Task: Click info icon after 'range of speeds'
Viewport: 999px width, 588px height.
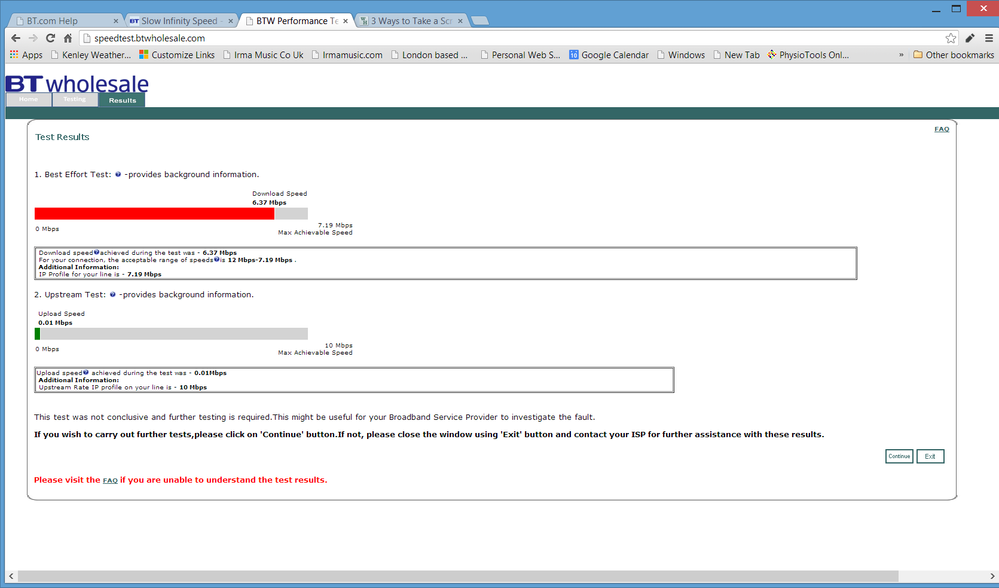Action: click(x=217, y=259)
